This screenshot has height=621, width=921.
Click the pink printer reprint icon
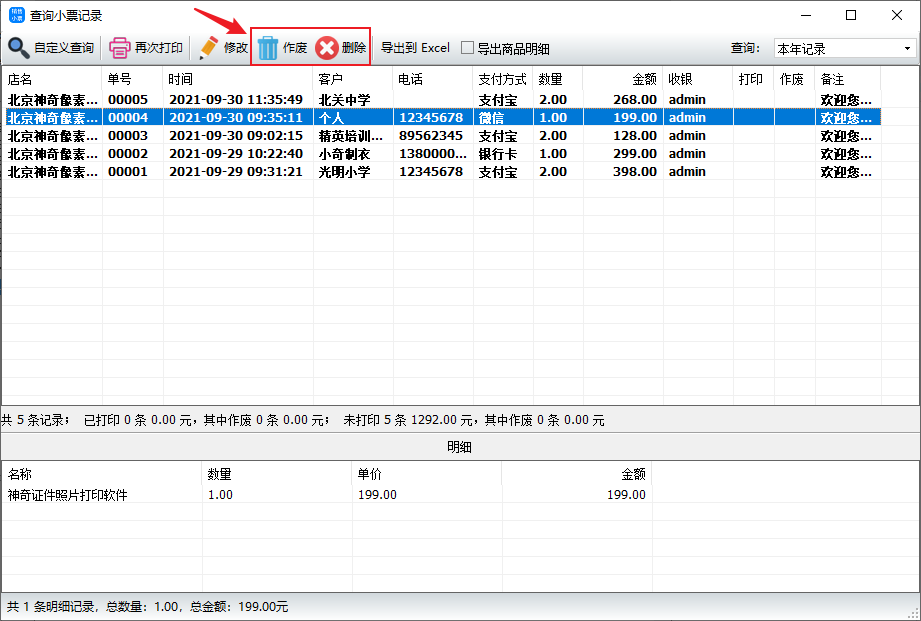(120, 48)
